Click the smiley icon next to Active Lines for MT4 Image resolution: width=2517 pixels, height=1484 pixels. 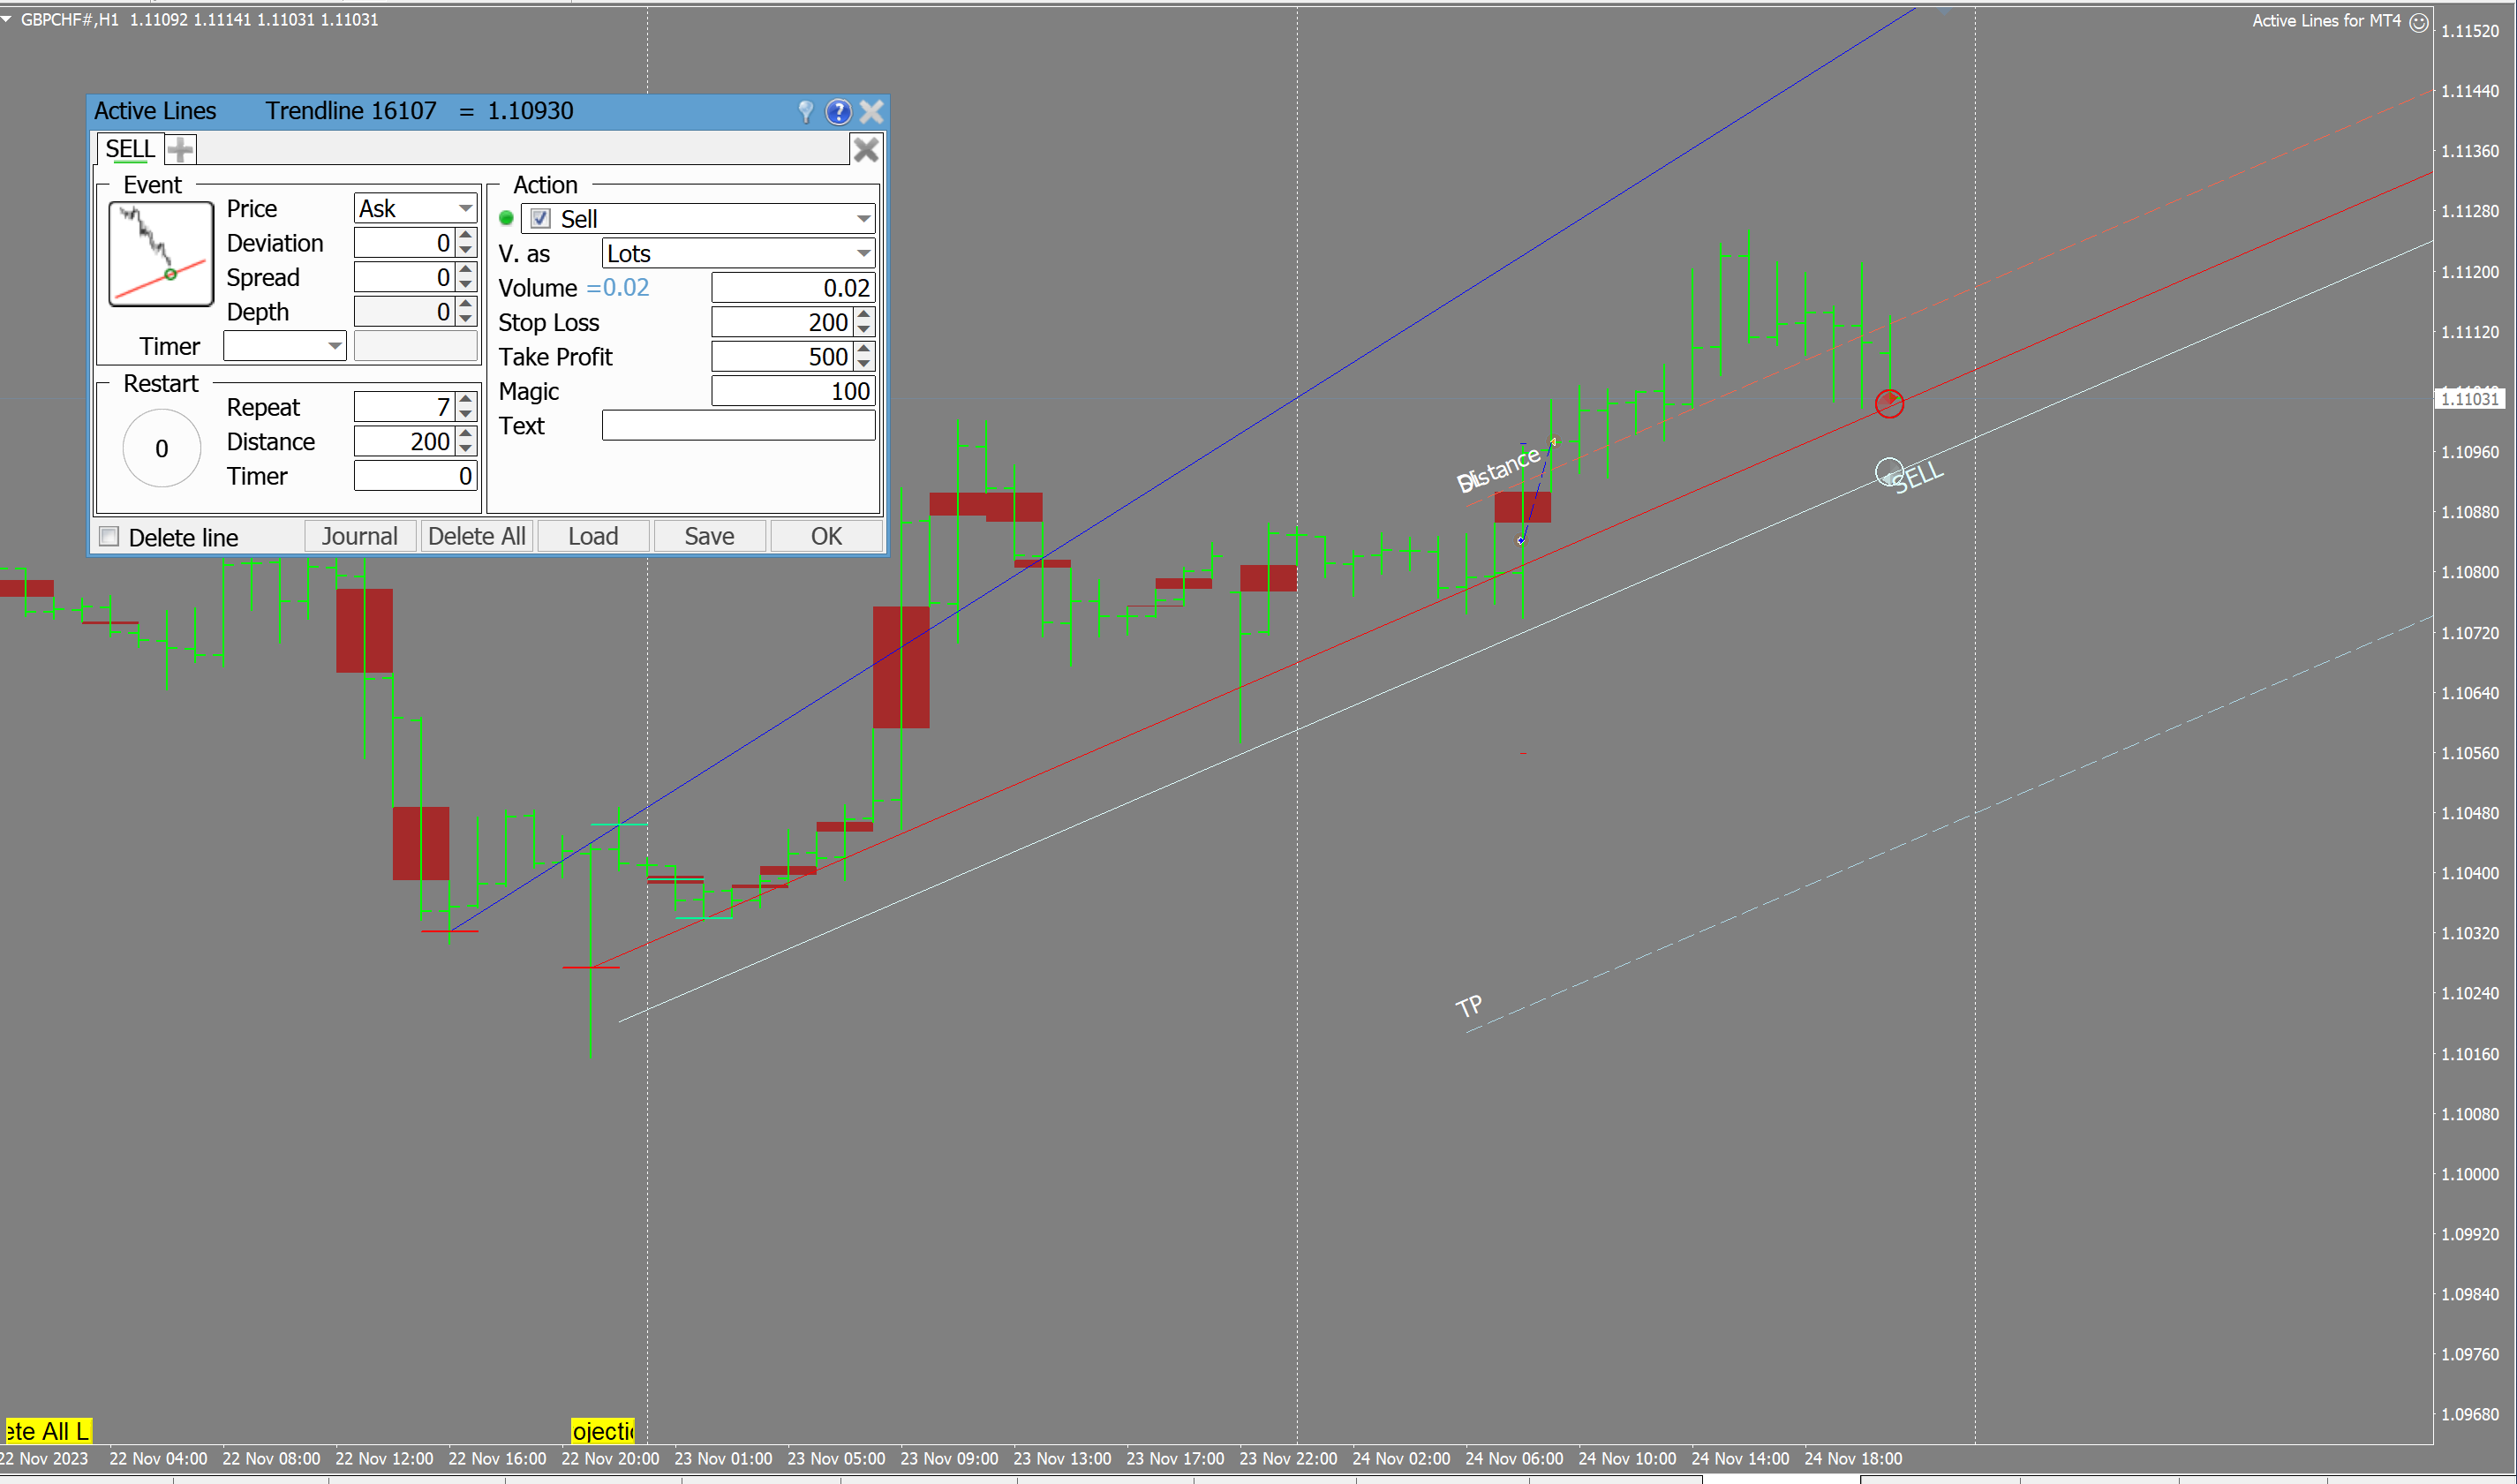coord(2418,21)
